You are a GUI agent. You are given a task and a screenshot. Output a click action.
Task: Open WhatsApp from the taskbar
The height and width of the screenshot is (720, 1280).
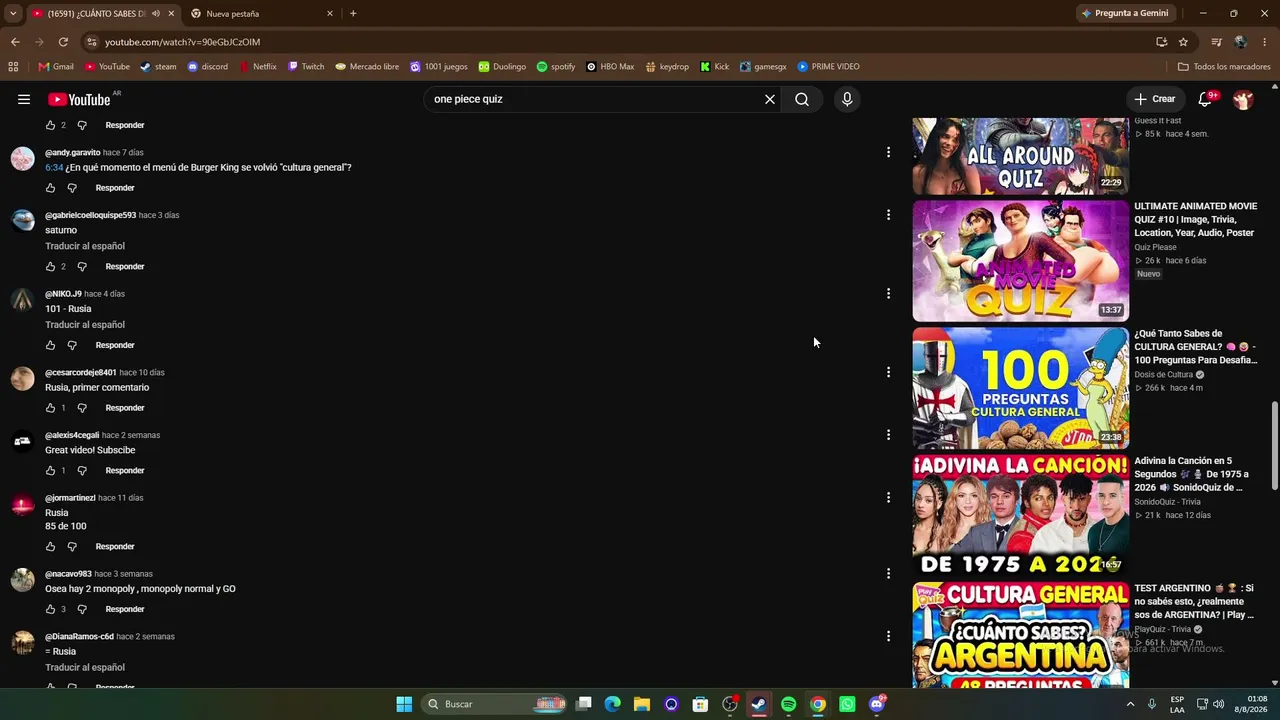[x=847, y=704]
